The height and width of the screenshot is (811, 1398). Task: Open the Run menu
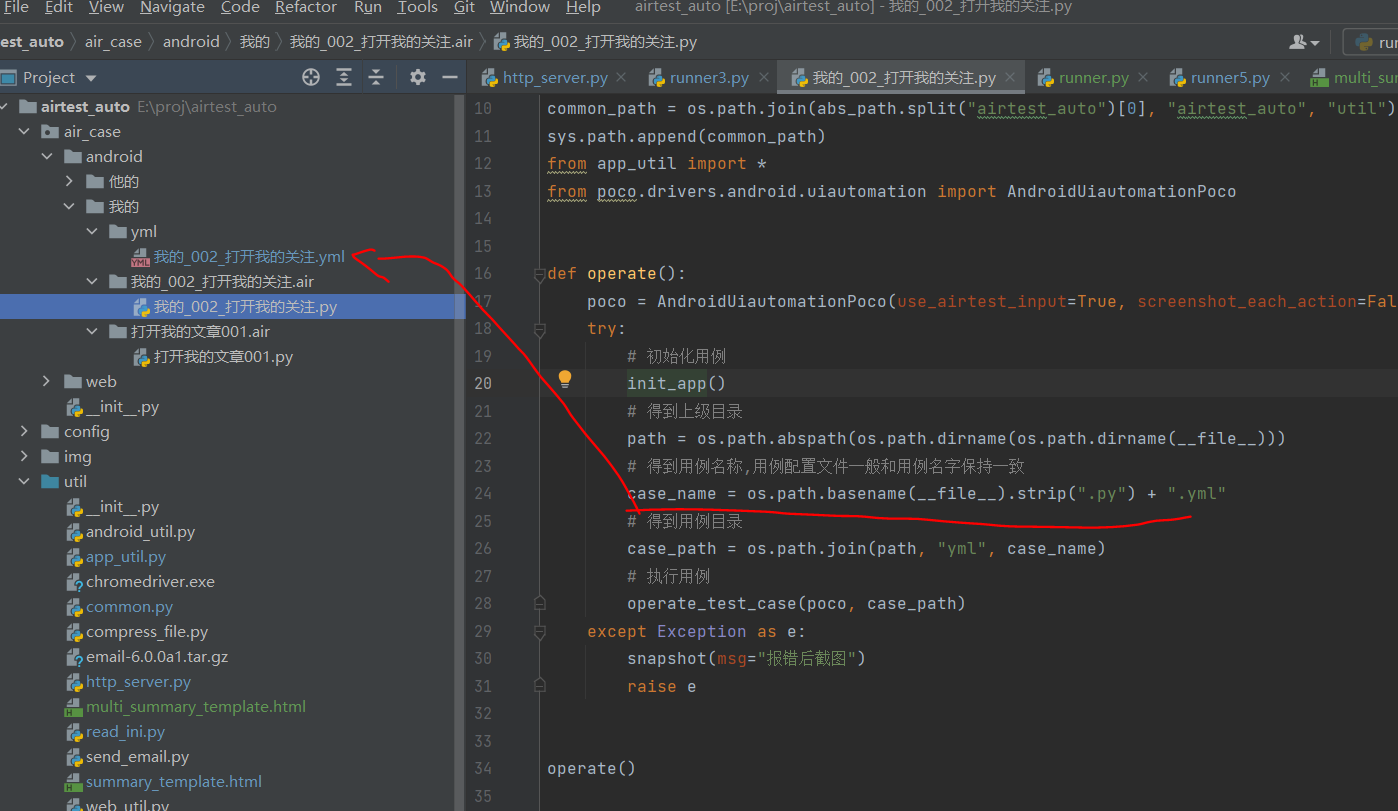click(x=368, y=8)
